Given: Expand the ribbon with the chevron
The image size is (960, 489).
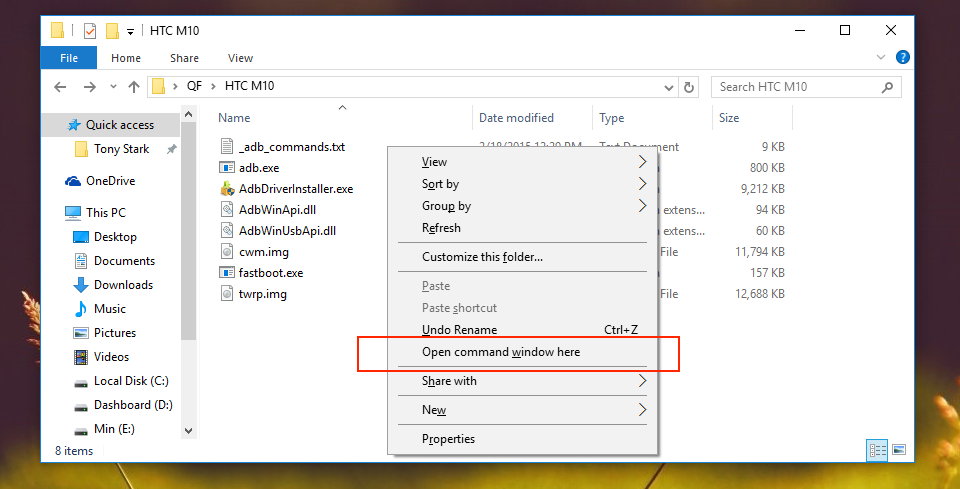Looking at the screenshot, I should (881, 58).
